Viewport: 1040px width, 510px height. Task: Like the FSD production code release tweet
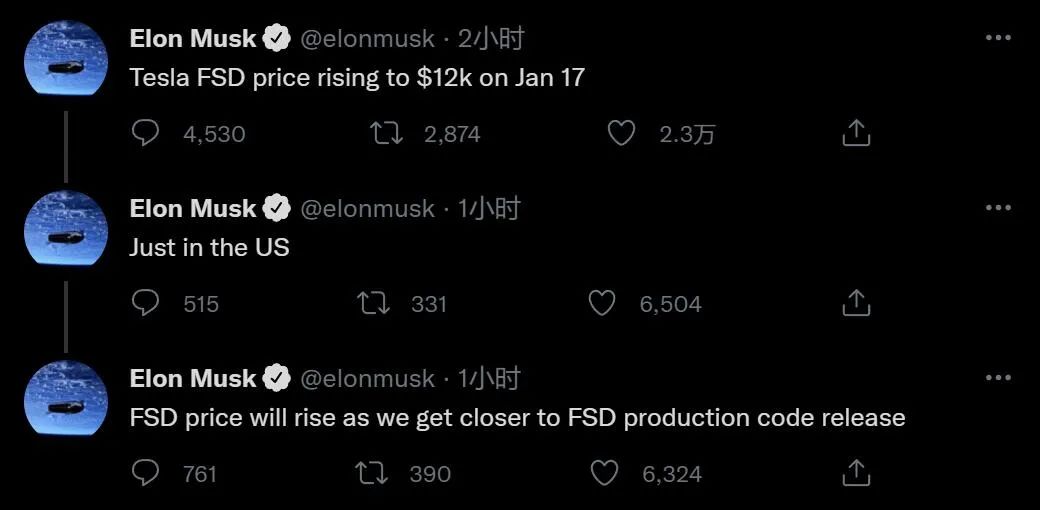(x=604, y=473)
